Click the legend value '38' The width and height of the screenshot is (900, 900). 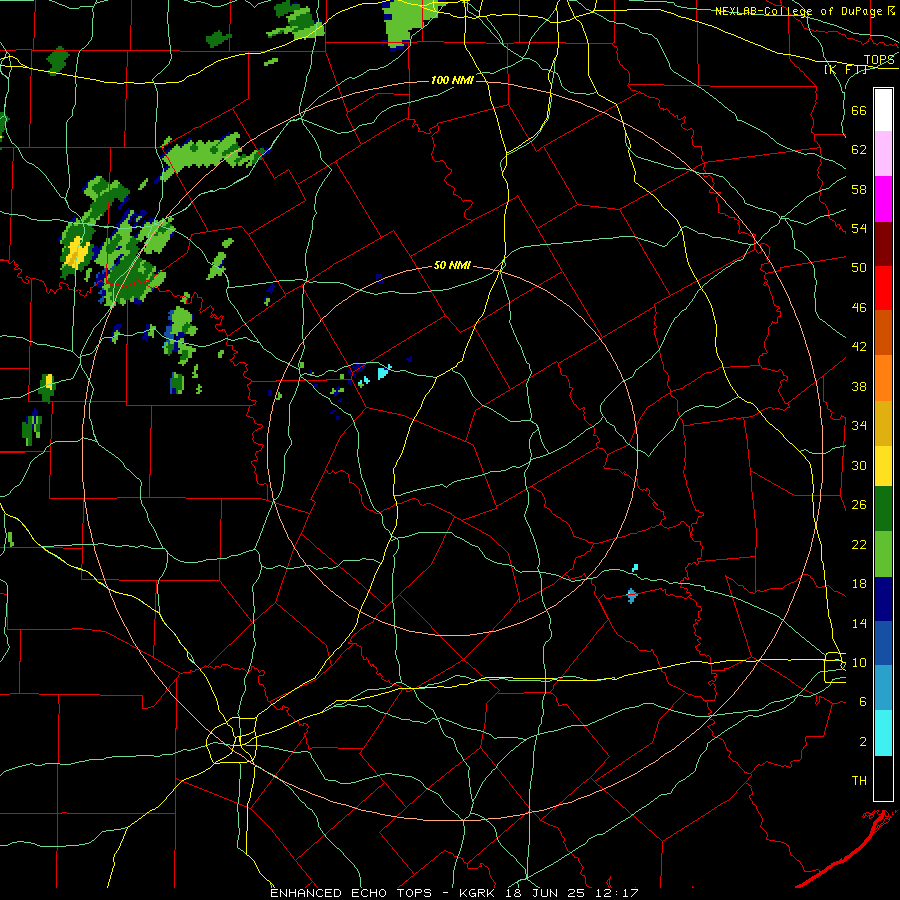[x=859, y=386]
